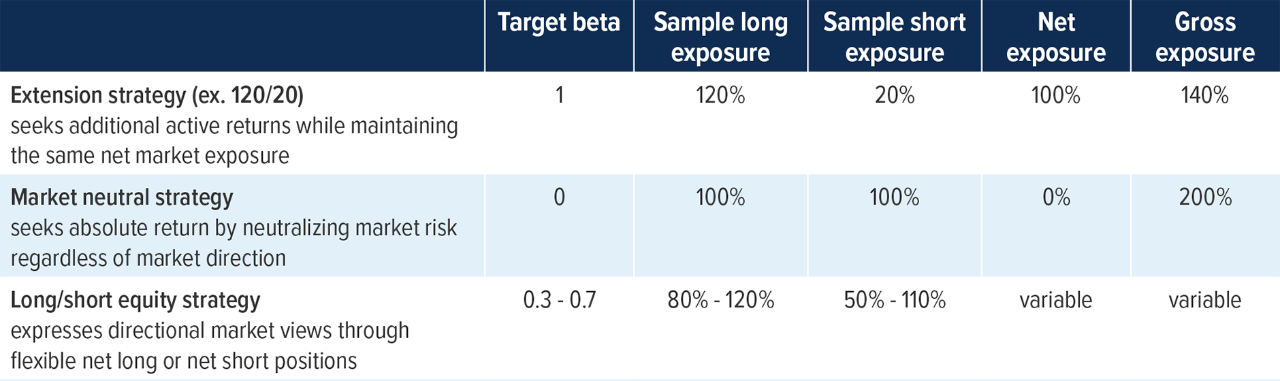
Task: Click the Extension strategy 100% net exposure
Action: pyautogui.click(x=1057, y=97)
